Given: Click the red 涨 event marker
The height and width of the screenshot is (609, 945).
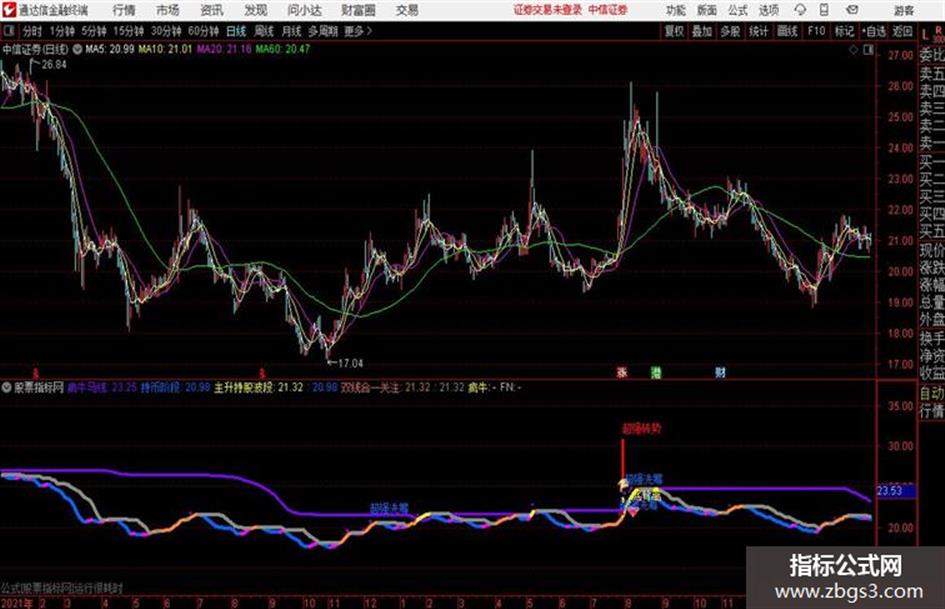Looking at the screenshot, I should [x=621, y=372].
